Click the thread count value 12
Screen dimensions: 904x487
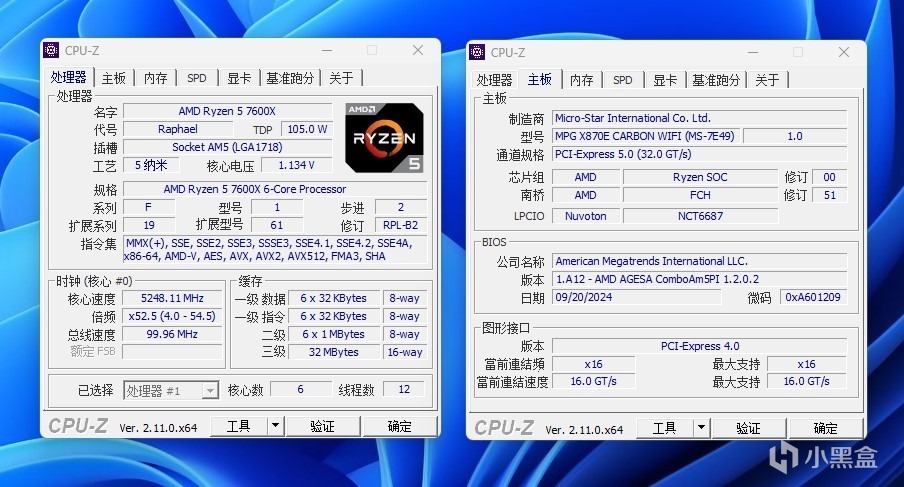(x=404, y=389)
